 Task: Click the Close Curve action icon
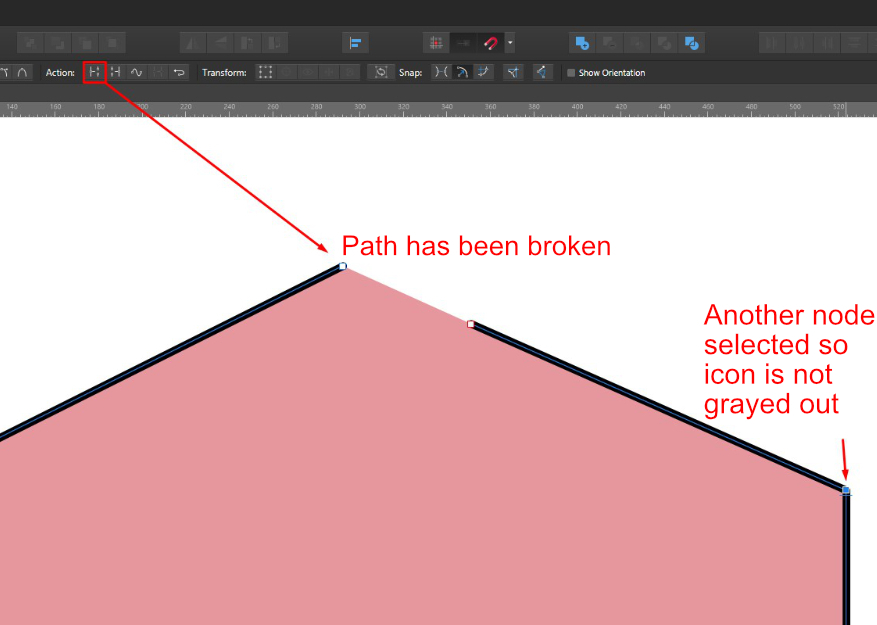tap(116, 72)
